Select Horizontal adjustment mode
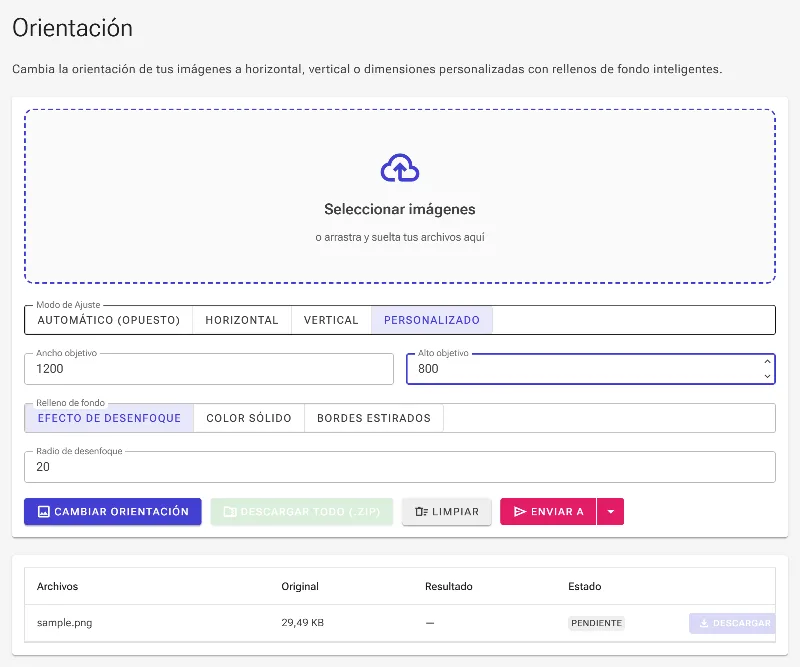 click(x=242, y=320)
